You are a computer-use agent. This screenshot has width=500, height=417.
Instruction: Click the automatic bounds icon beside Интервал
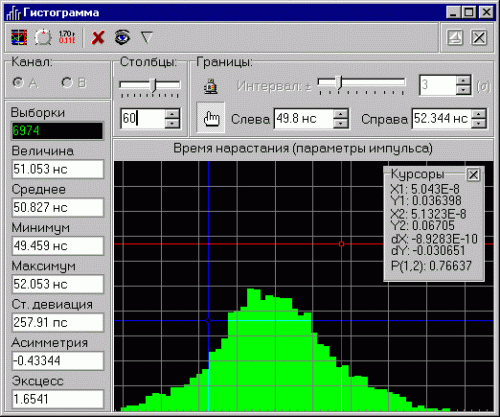pyautogui.click(x=211, y=86)
